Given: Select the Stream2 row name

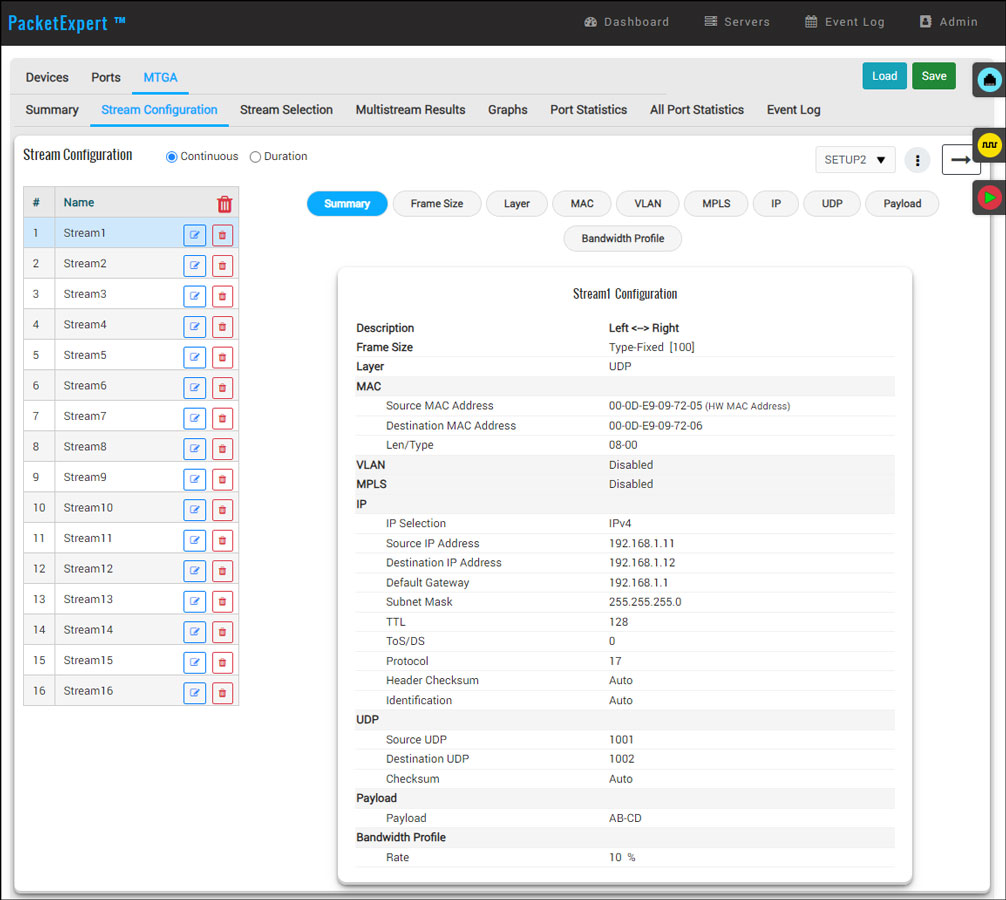Looking at the screenshot, I should 85,264.
